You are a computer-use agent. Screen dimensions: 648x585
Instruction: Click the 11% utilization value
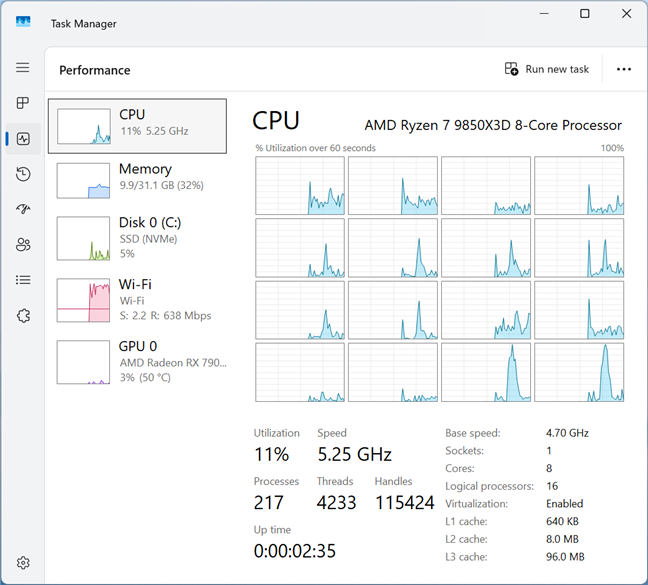(x=272, y=454)
